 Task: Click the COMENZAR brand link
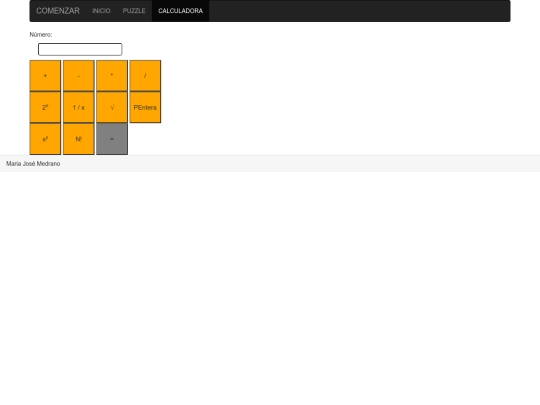click(x=58, y=11)
